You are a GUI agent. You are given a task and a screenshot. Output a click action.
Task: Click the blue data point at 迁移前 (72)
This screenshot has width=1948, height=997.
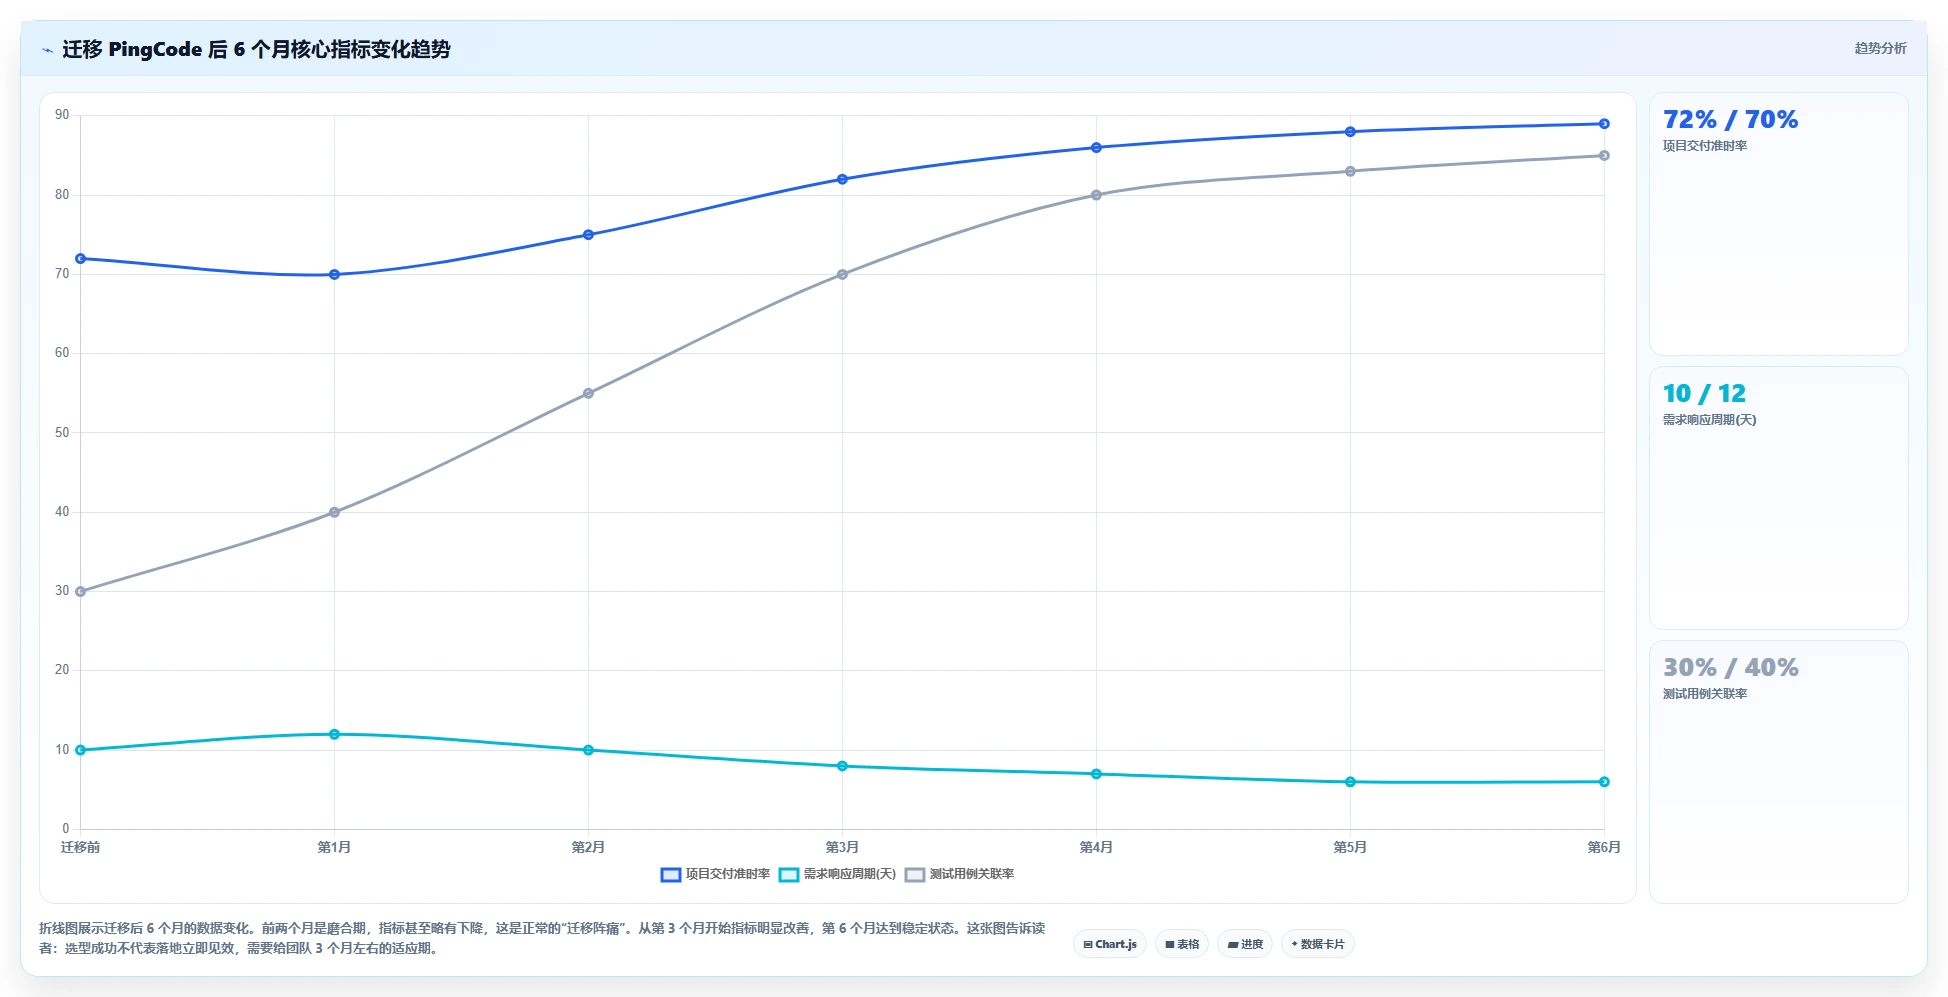[x=81, y=259]
